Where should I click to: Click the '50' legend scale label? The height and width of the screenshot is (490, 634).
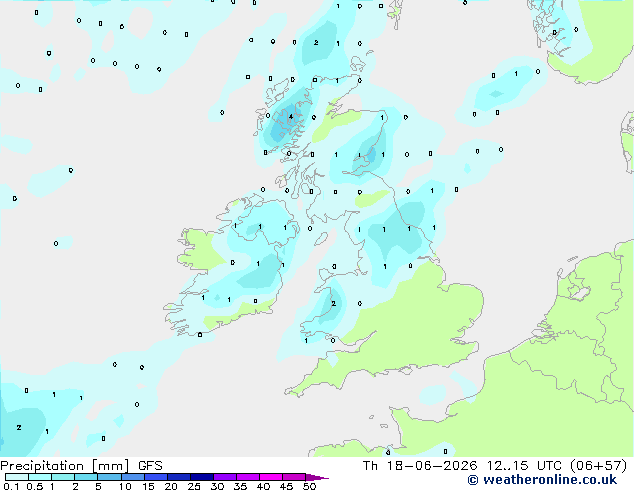(x=309, y=486)
